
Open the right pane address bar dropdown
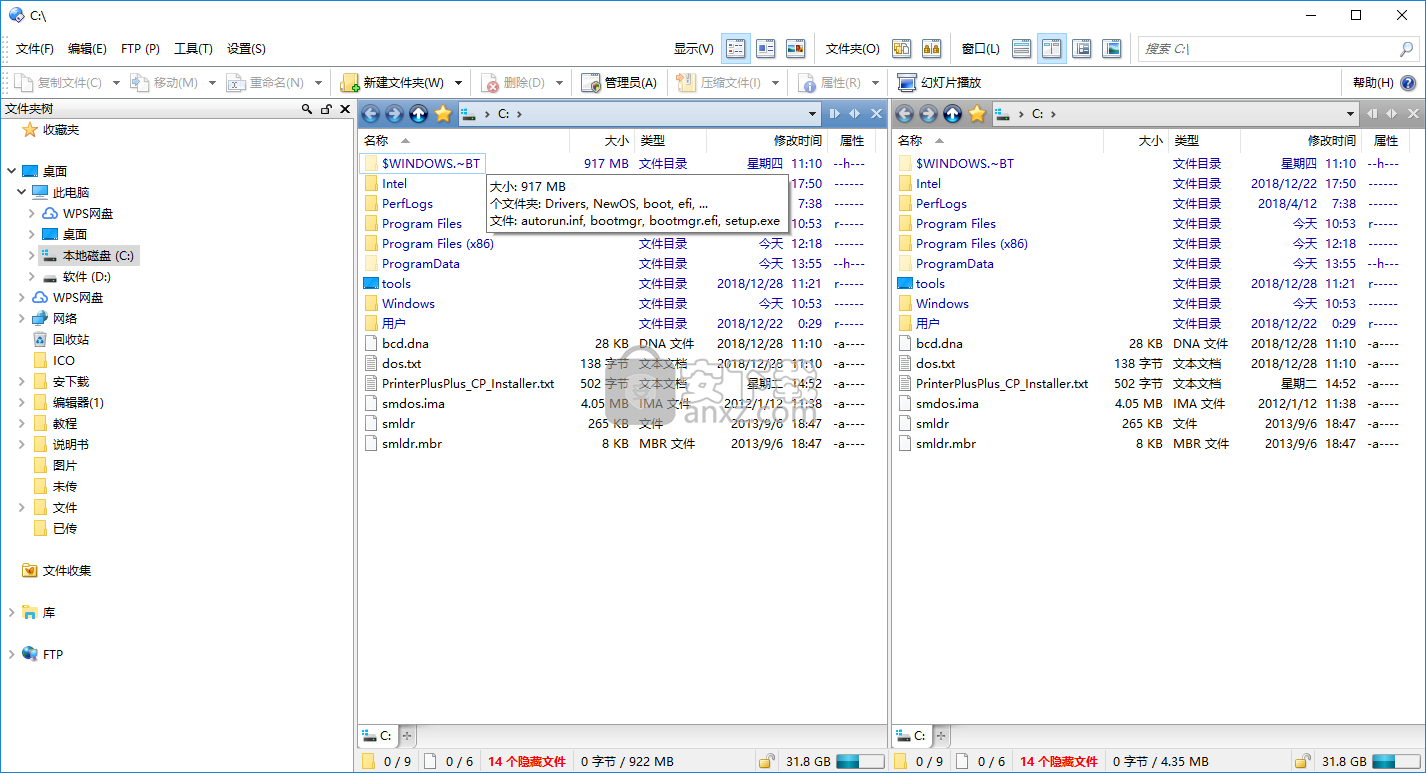tap(1350, 114)
